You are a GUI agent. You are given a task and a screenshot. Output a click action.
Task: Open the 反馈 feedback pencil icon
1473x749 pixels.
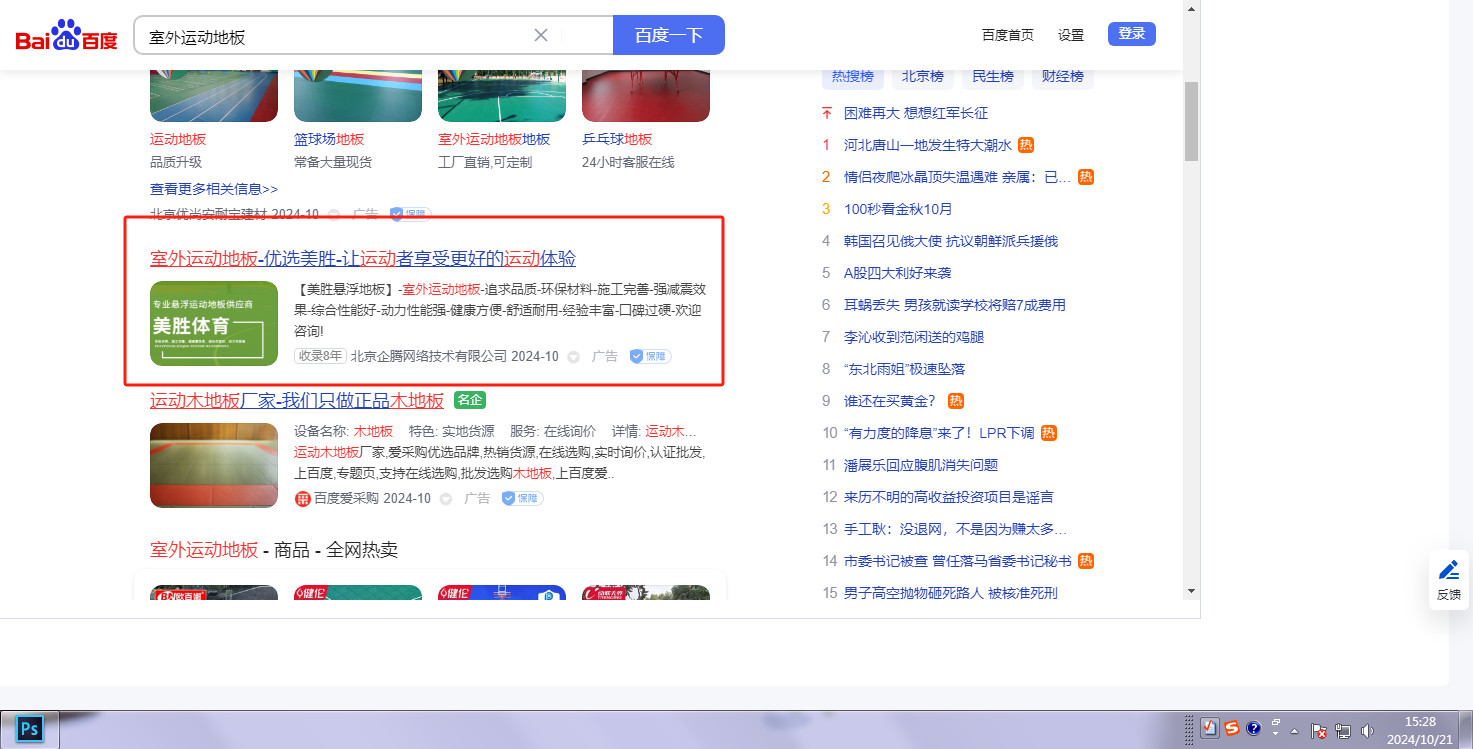[x=1448, y=570]
